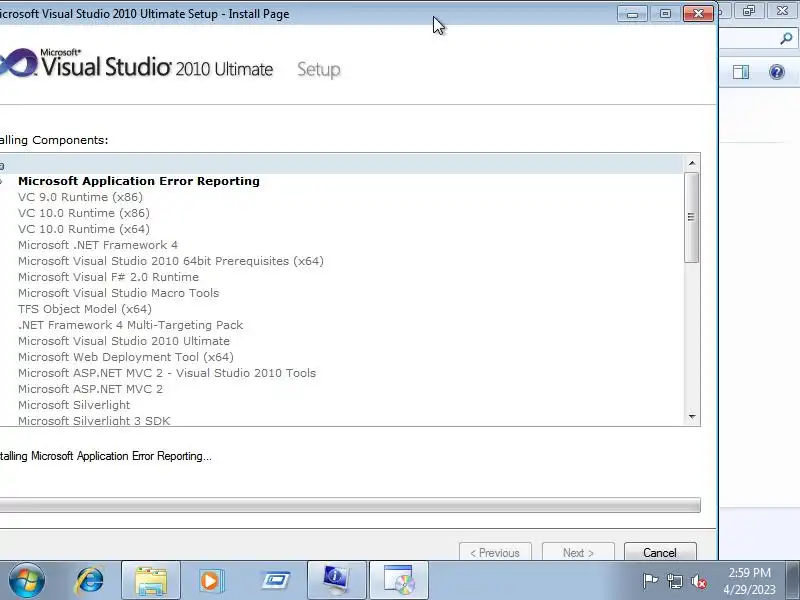
Task: Minimize the Visual Studio setup window
Action: [632, 13]
